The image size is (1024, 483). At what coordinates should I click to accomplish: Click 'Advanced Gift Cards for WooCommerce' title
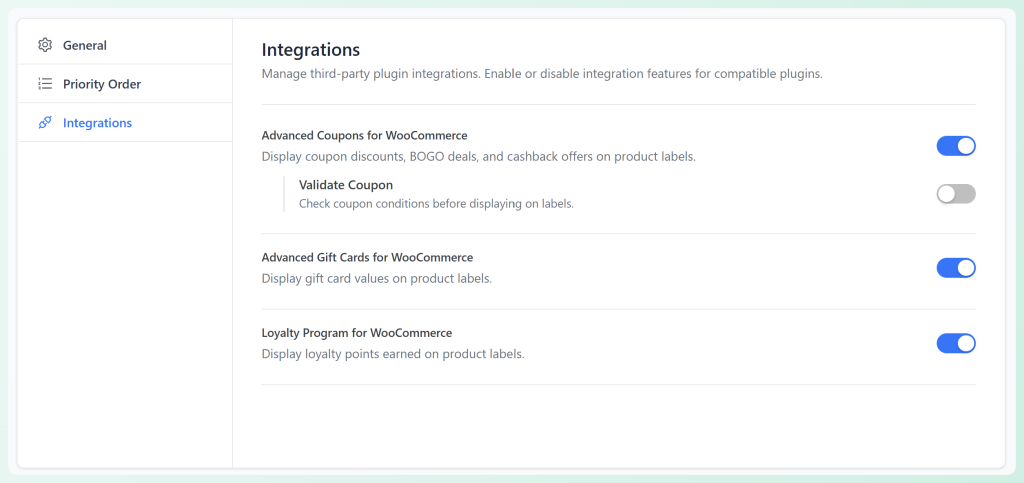pyautogui.click(x=367, y=257)
